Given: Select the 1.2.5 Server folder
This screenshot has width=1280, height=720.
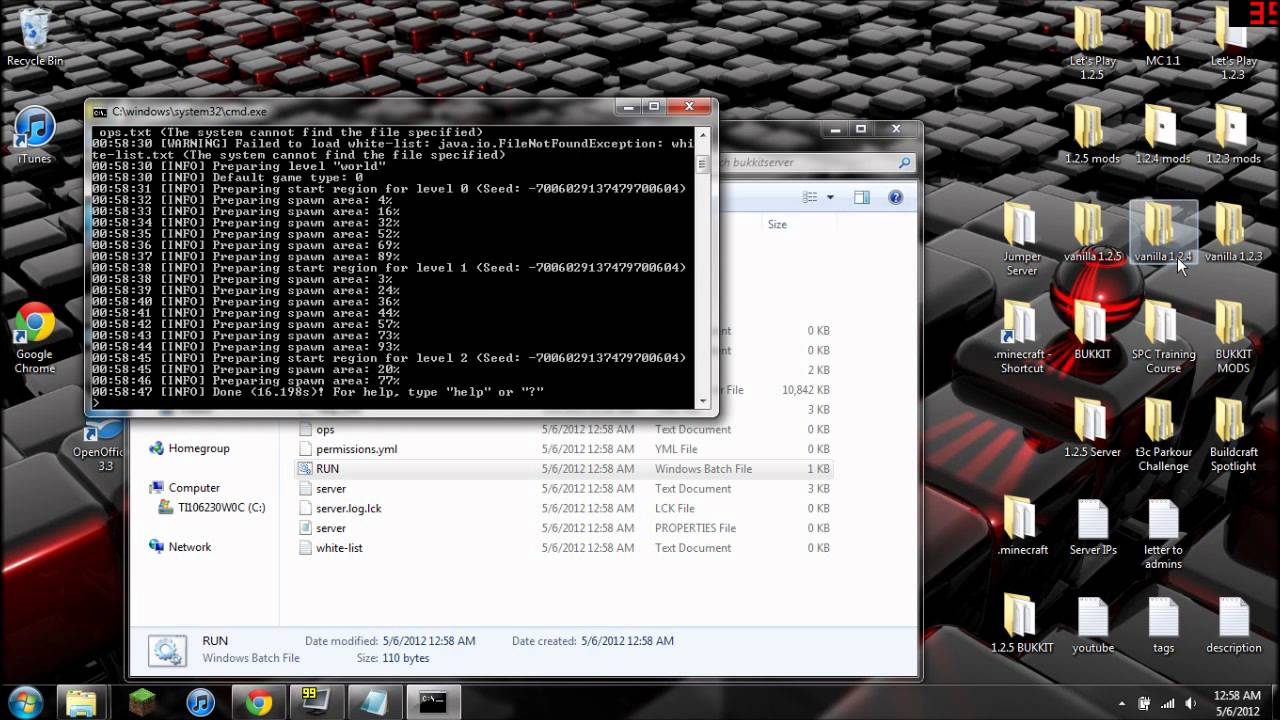Looking at the screenshot, I should 1092,428.
